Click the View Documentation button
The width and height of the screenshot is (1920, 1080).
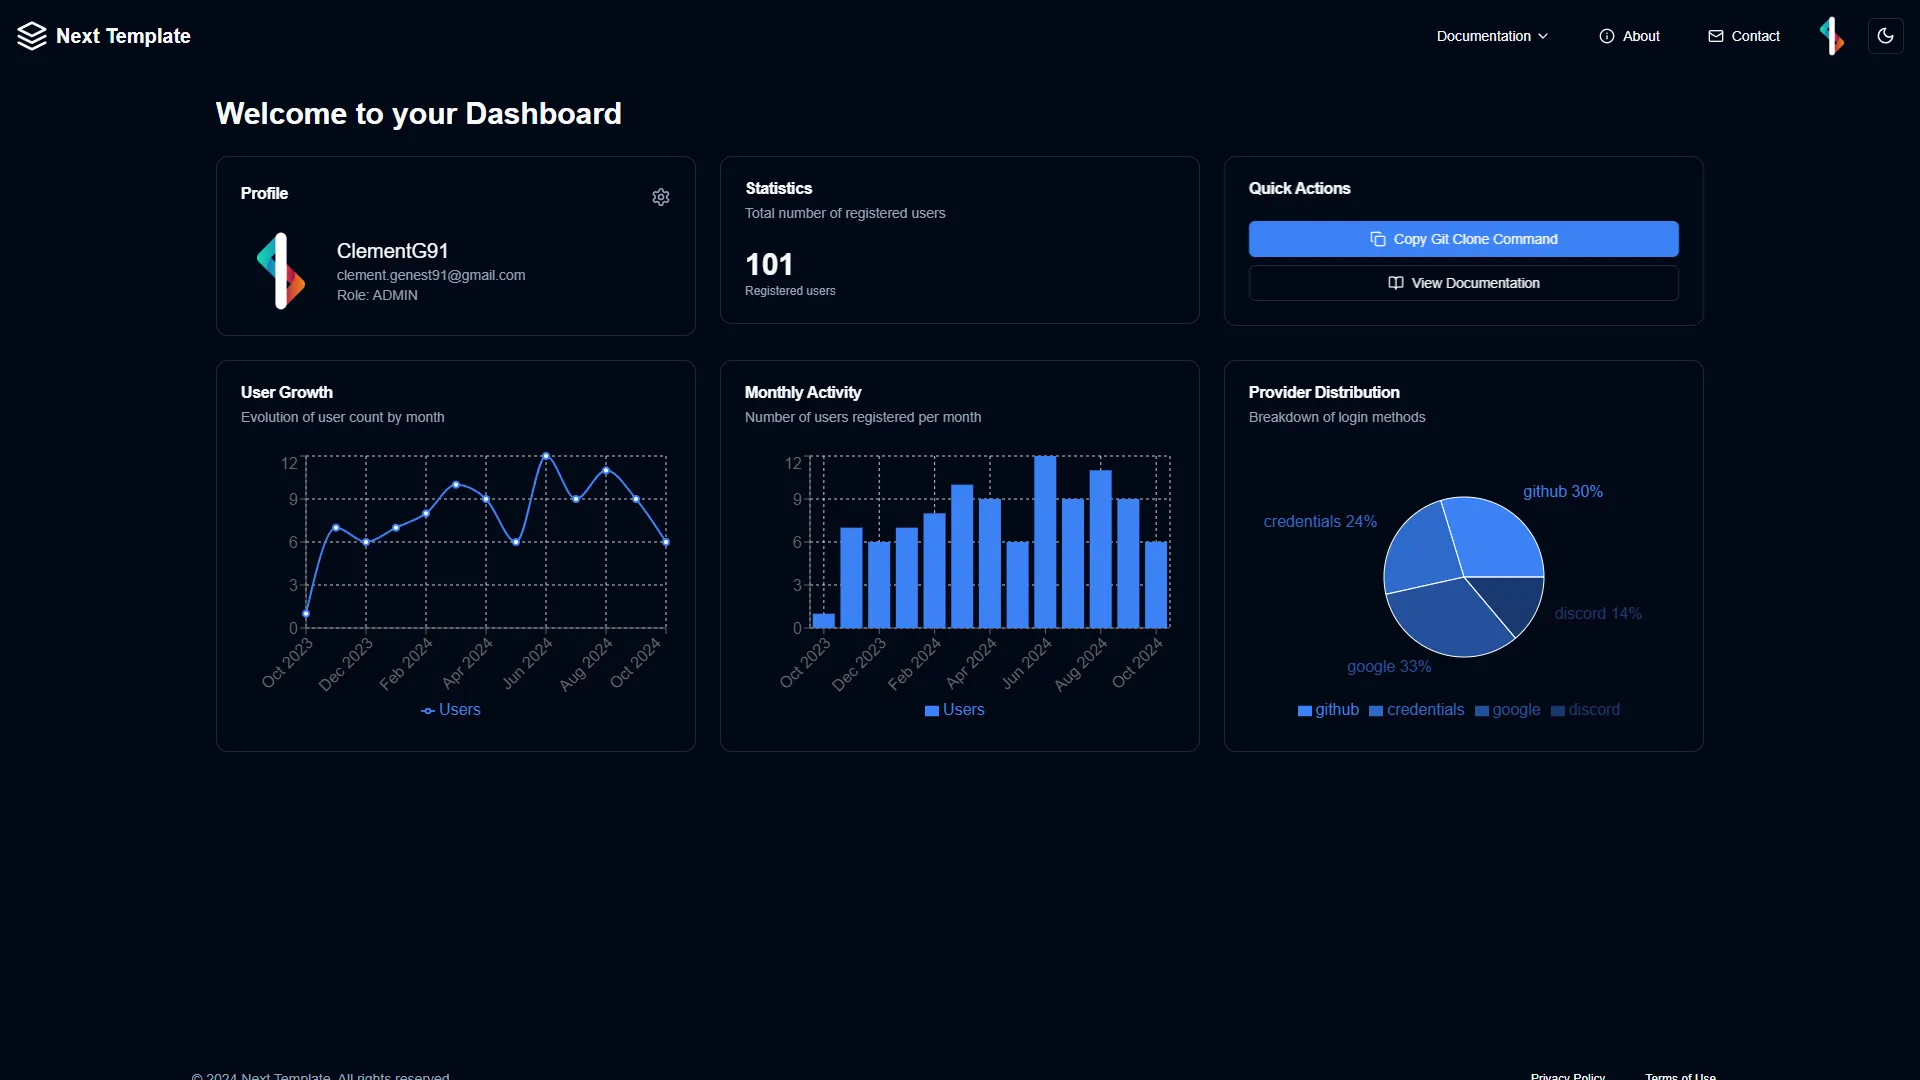click(x=1463, y=283)
